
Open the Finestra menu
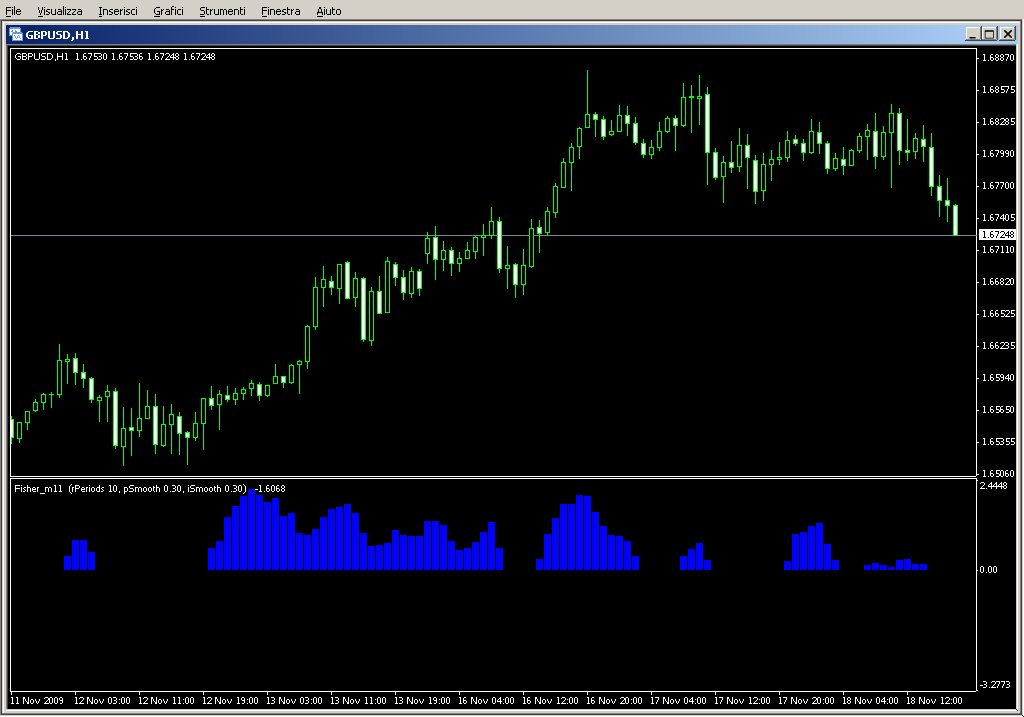[280, 11]
